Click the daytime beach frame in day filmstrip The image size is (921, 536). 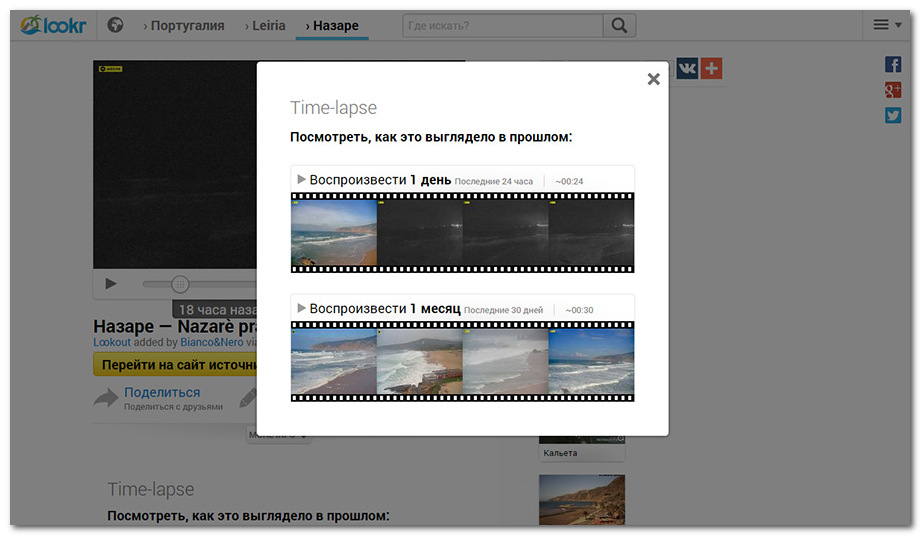334,232
